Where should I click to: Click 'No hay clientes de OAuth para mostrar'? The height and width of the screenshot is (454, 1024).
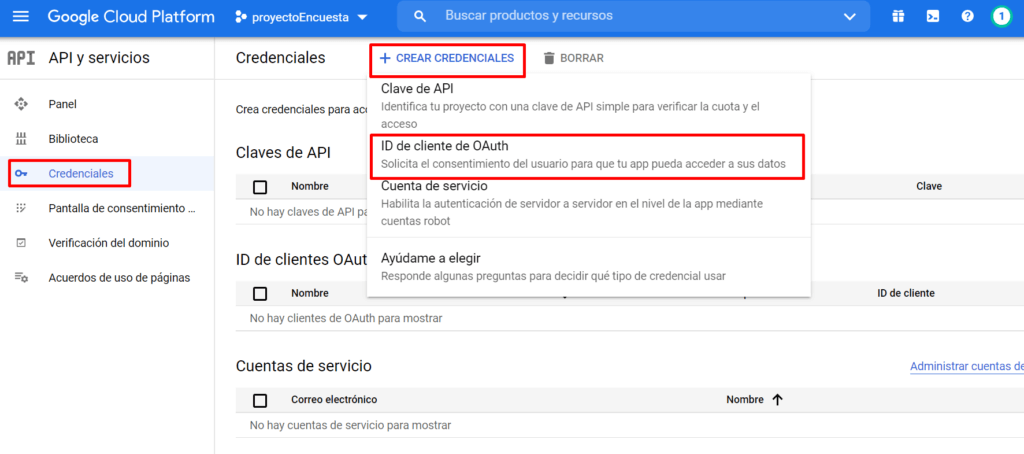346,319
